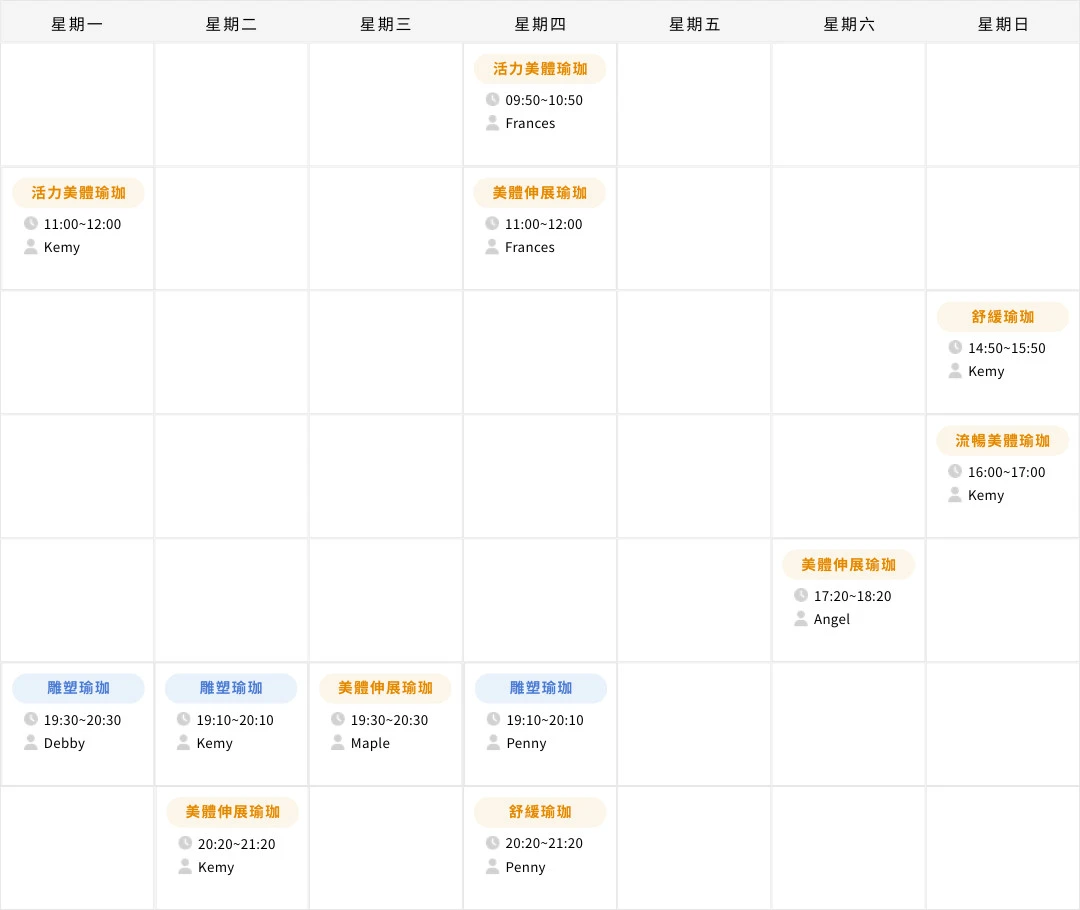Select Tuesday 20:20~21:20 time text

[x=237, y=845]
